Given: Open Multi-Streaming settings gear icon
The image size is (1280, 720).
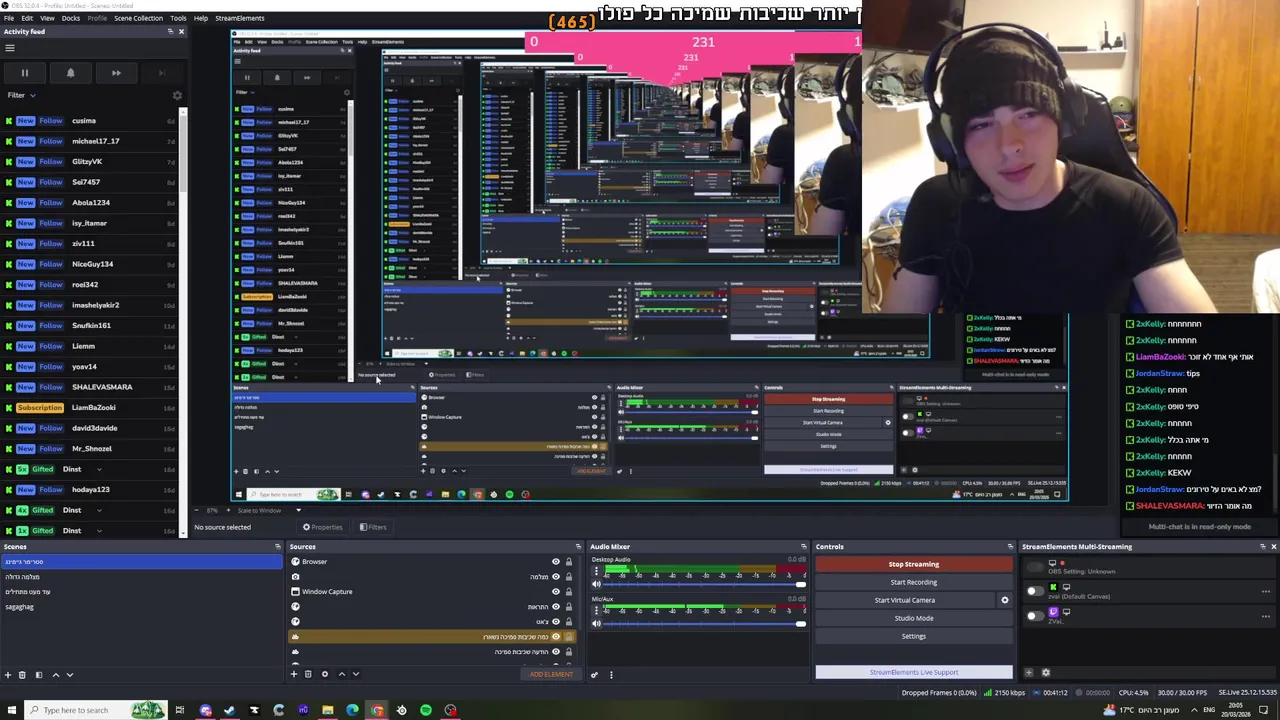Looking at the screenshot, I should click(1046, 672).
